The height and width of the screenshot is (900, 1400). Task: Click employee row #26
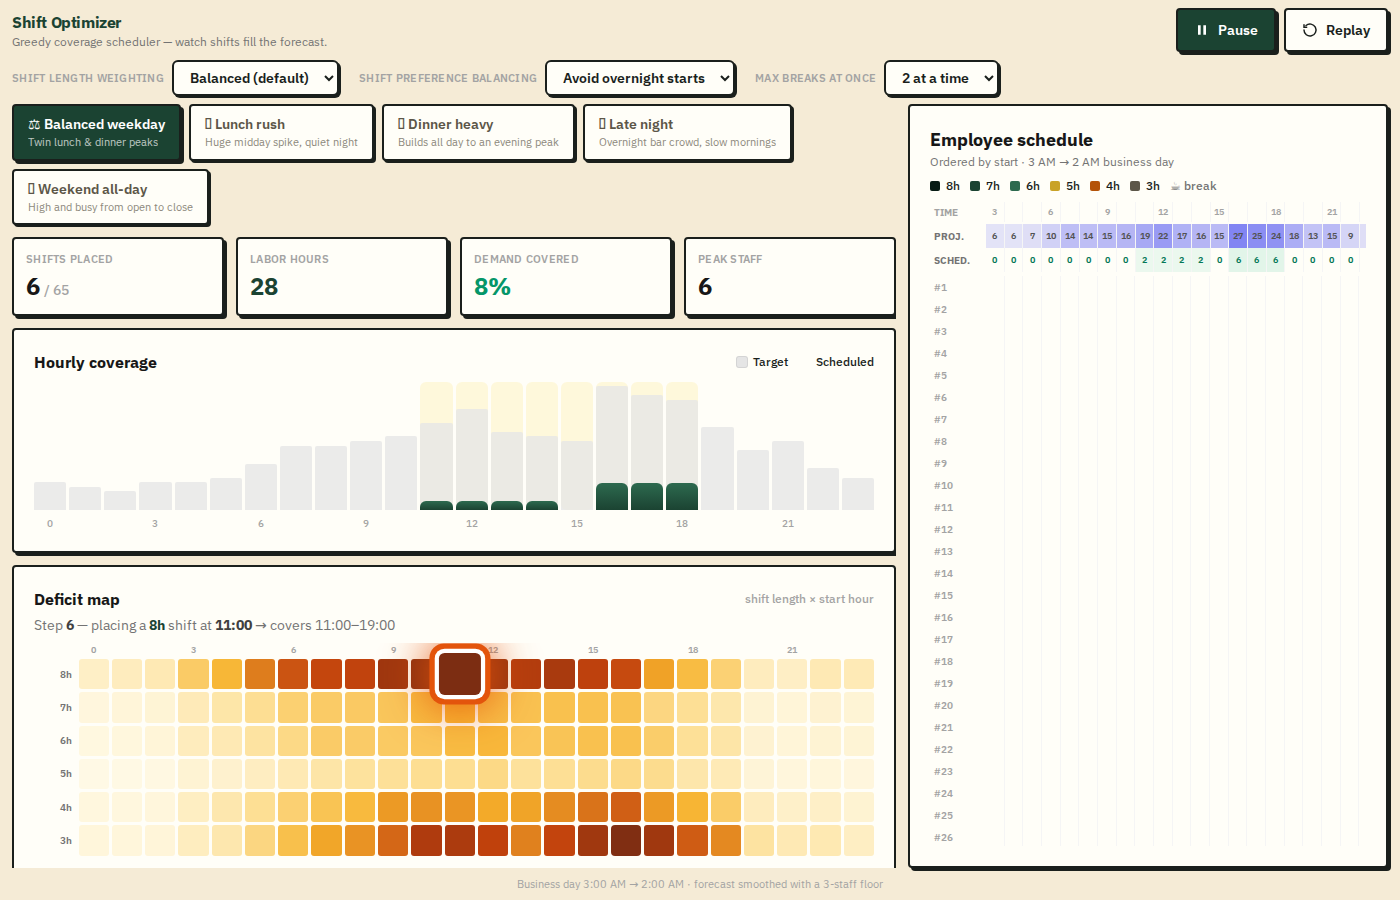click(1150, 838)
